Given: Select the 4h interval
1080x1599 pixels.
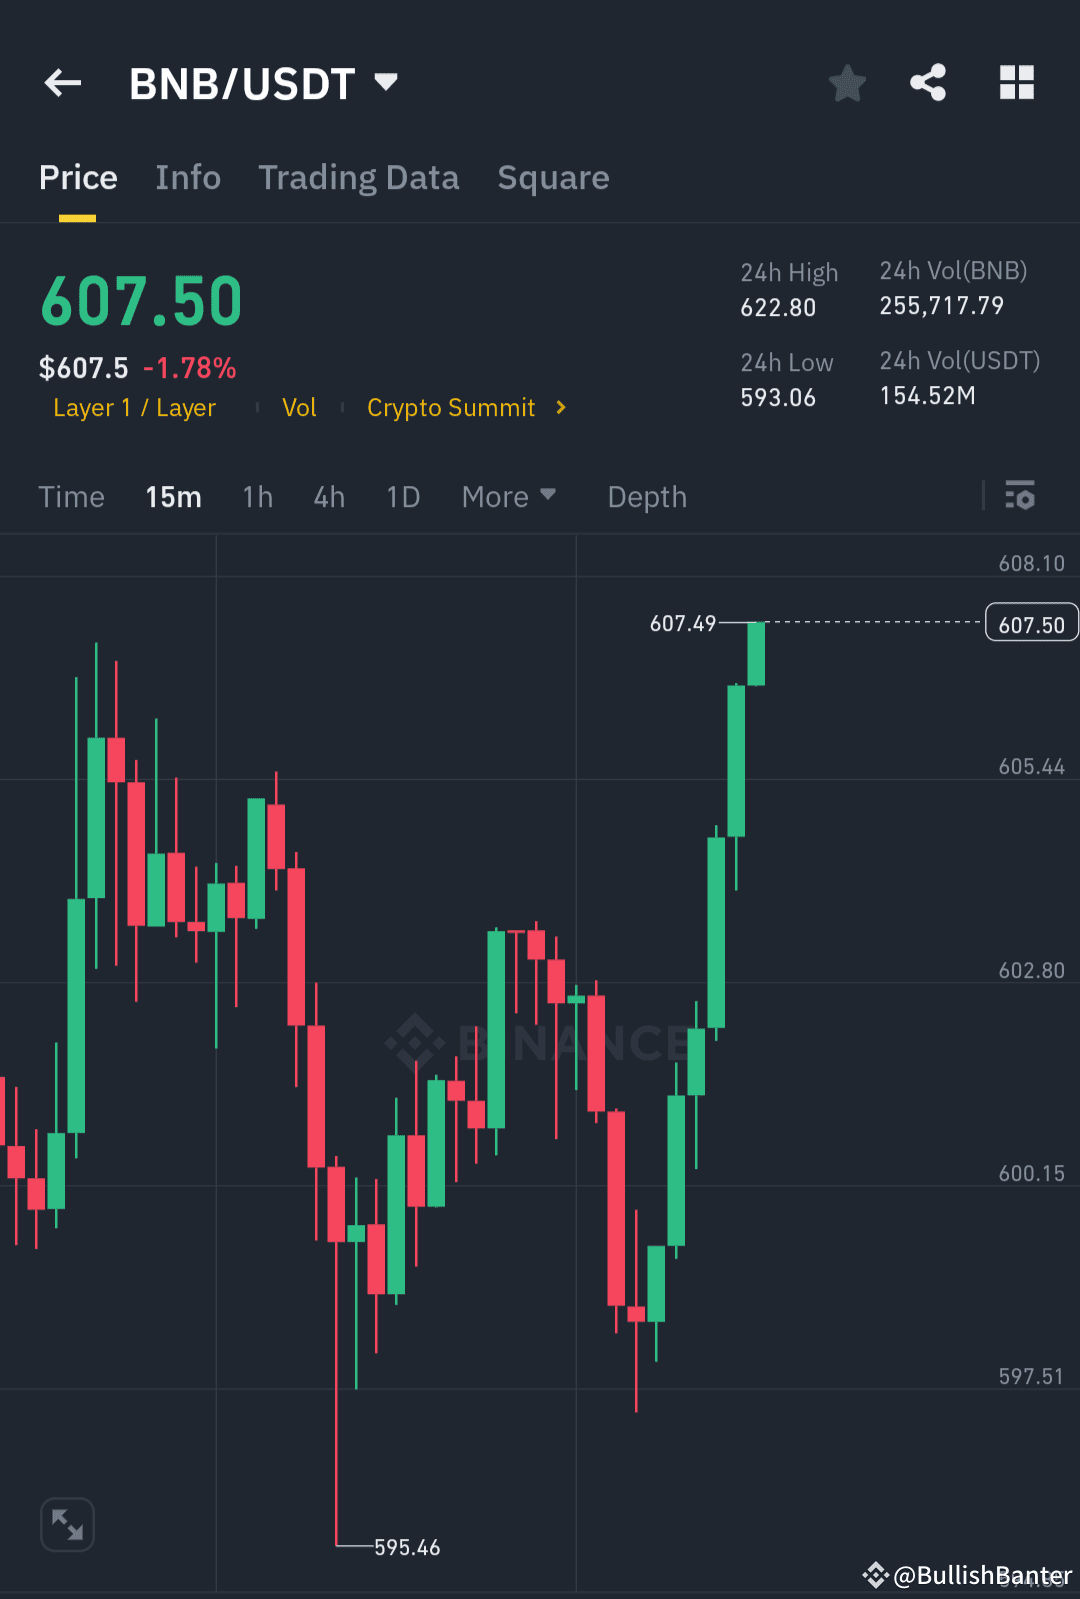Looking at the screenshot, I should (328, 496).
